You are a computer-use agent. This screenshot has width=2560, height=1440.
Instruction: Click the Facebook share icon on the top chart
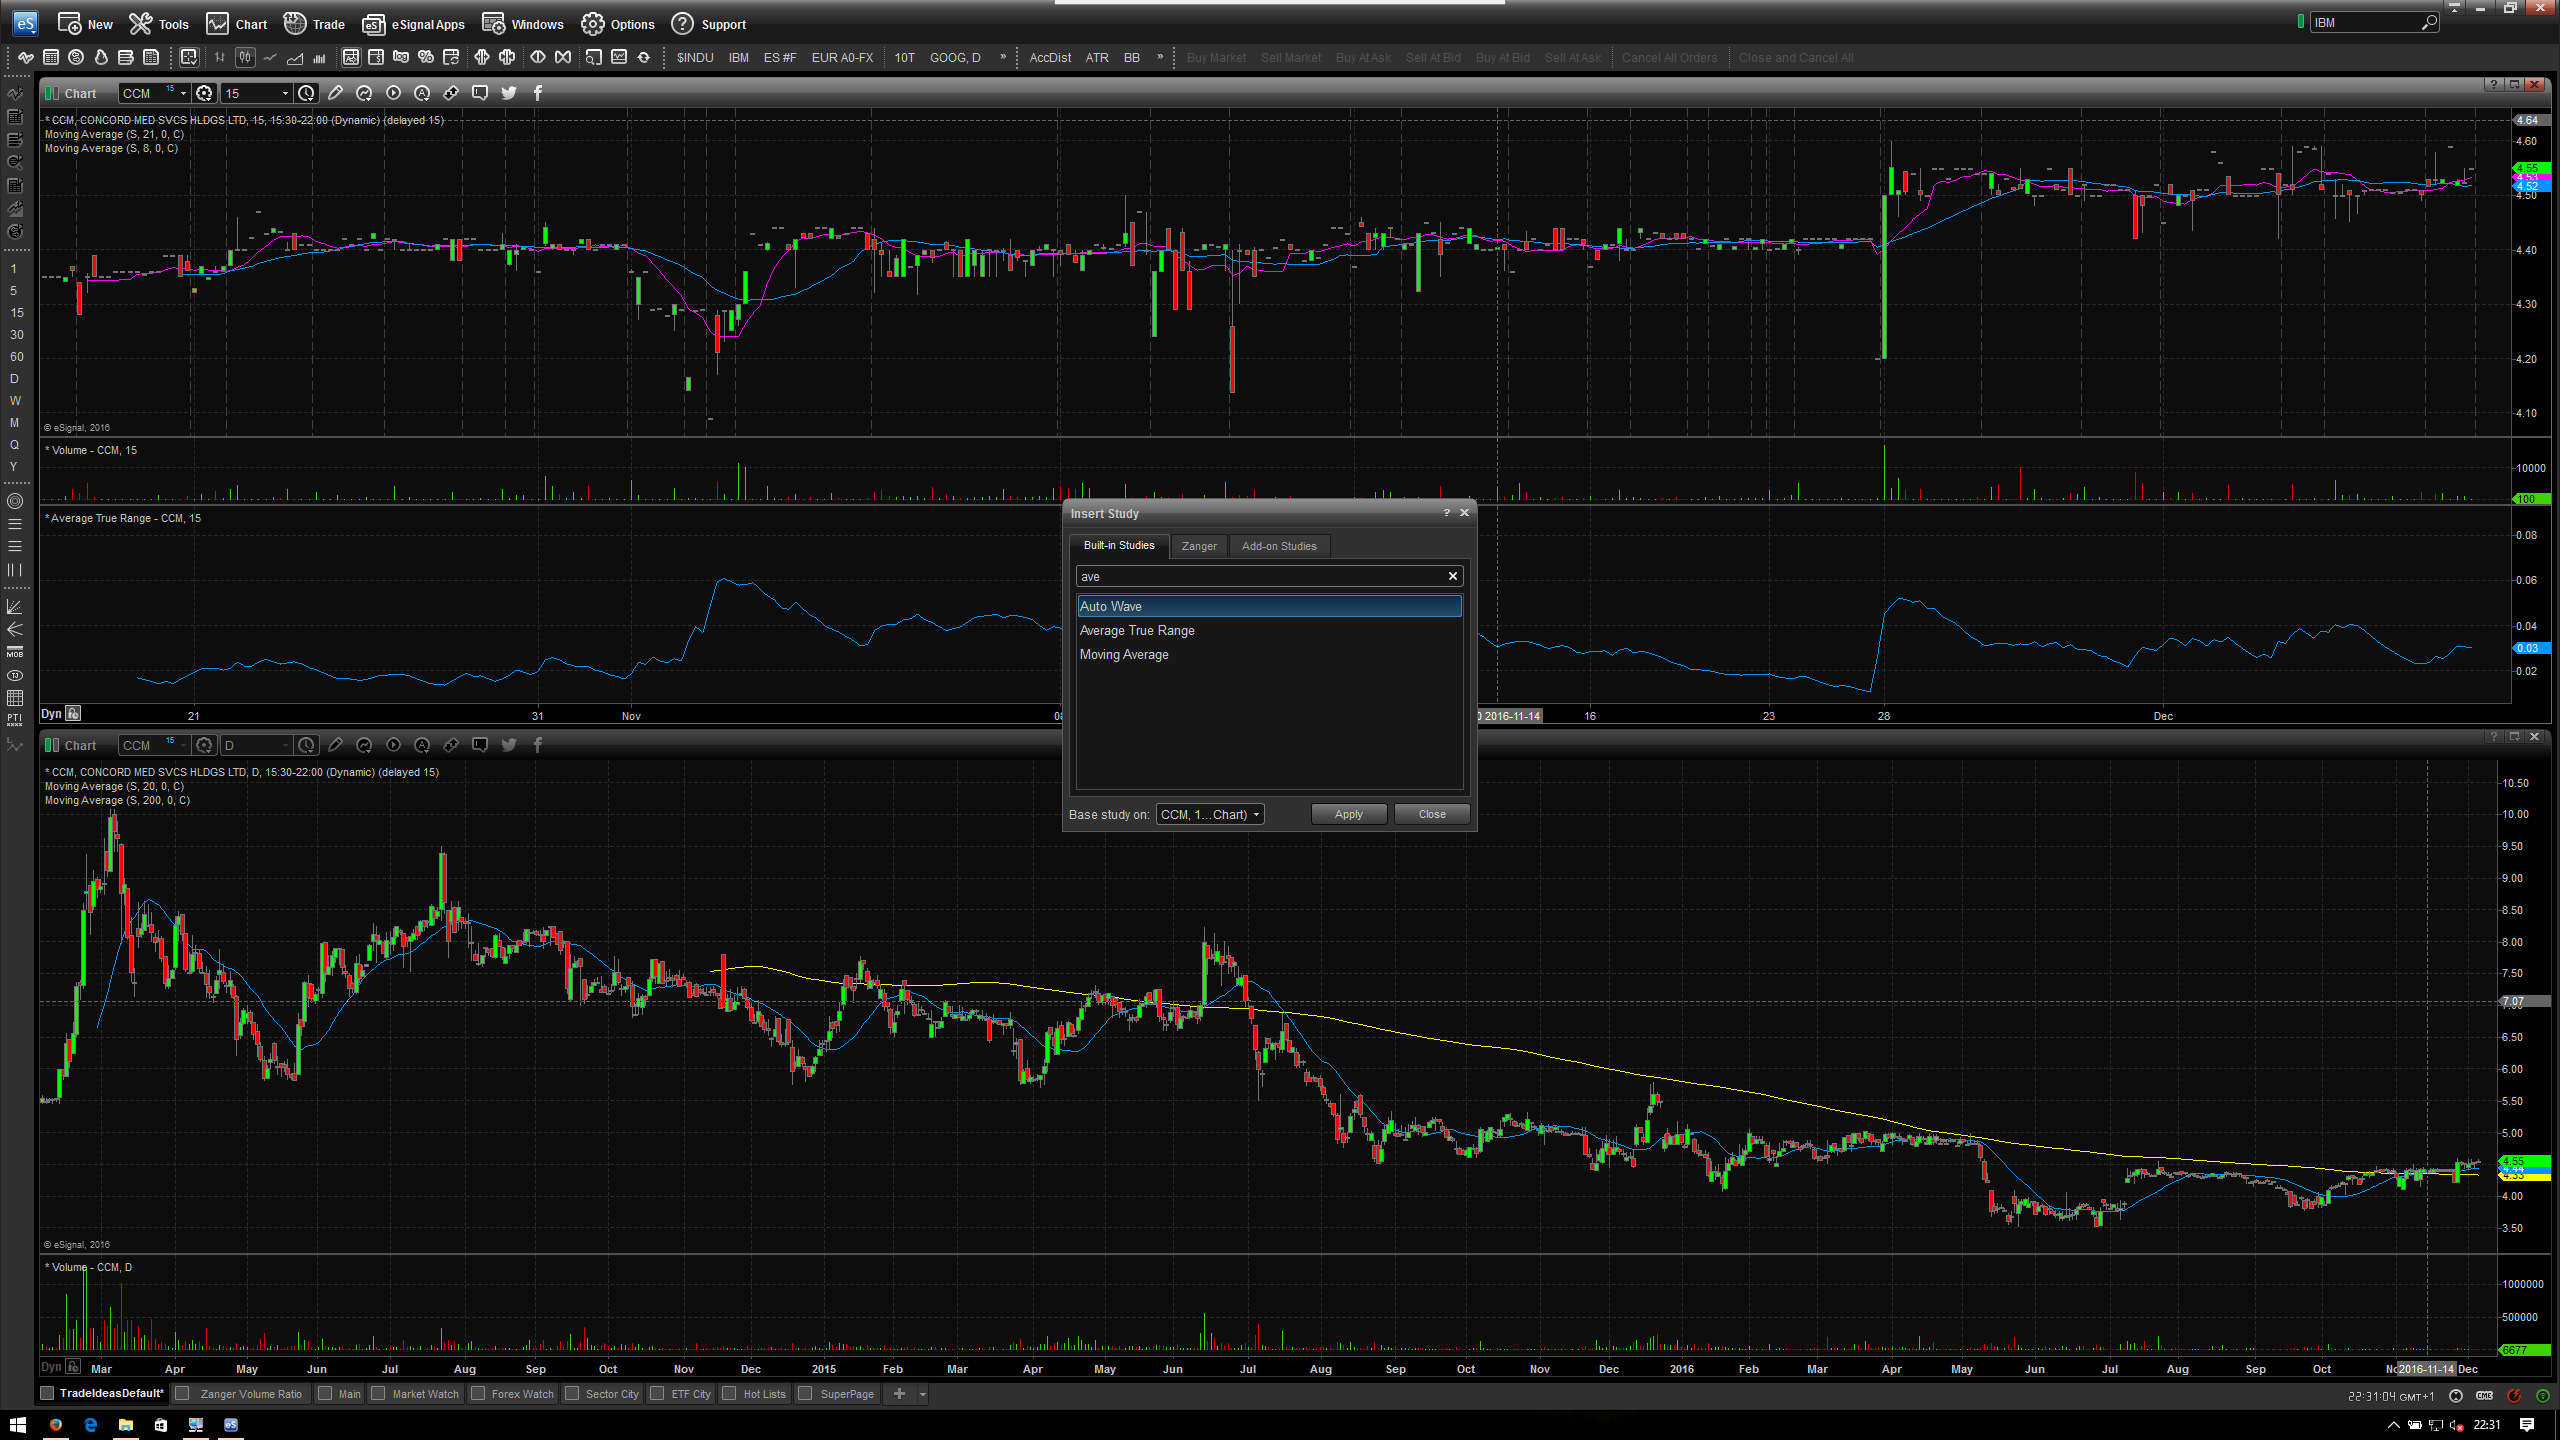tap(538, 93)
